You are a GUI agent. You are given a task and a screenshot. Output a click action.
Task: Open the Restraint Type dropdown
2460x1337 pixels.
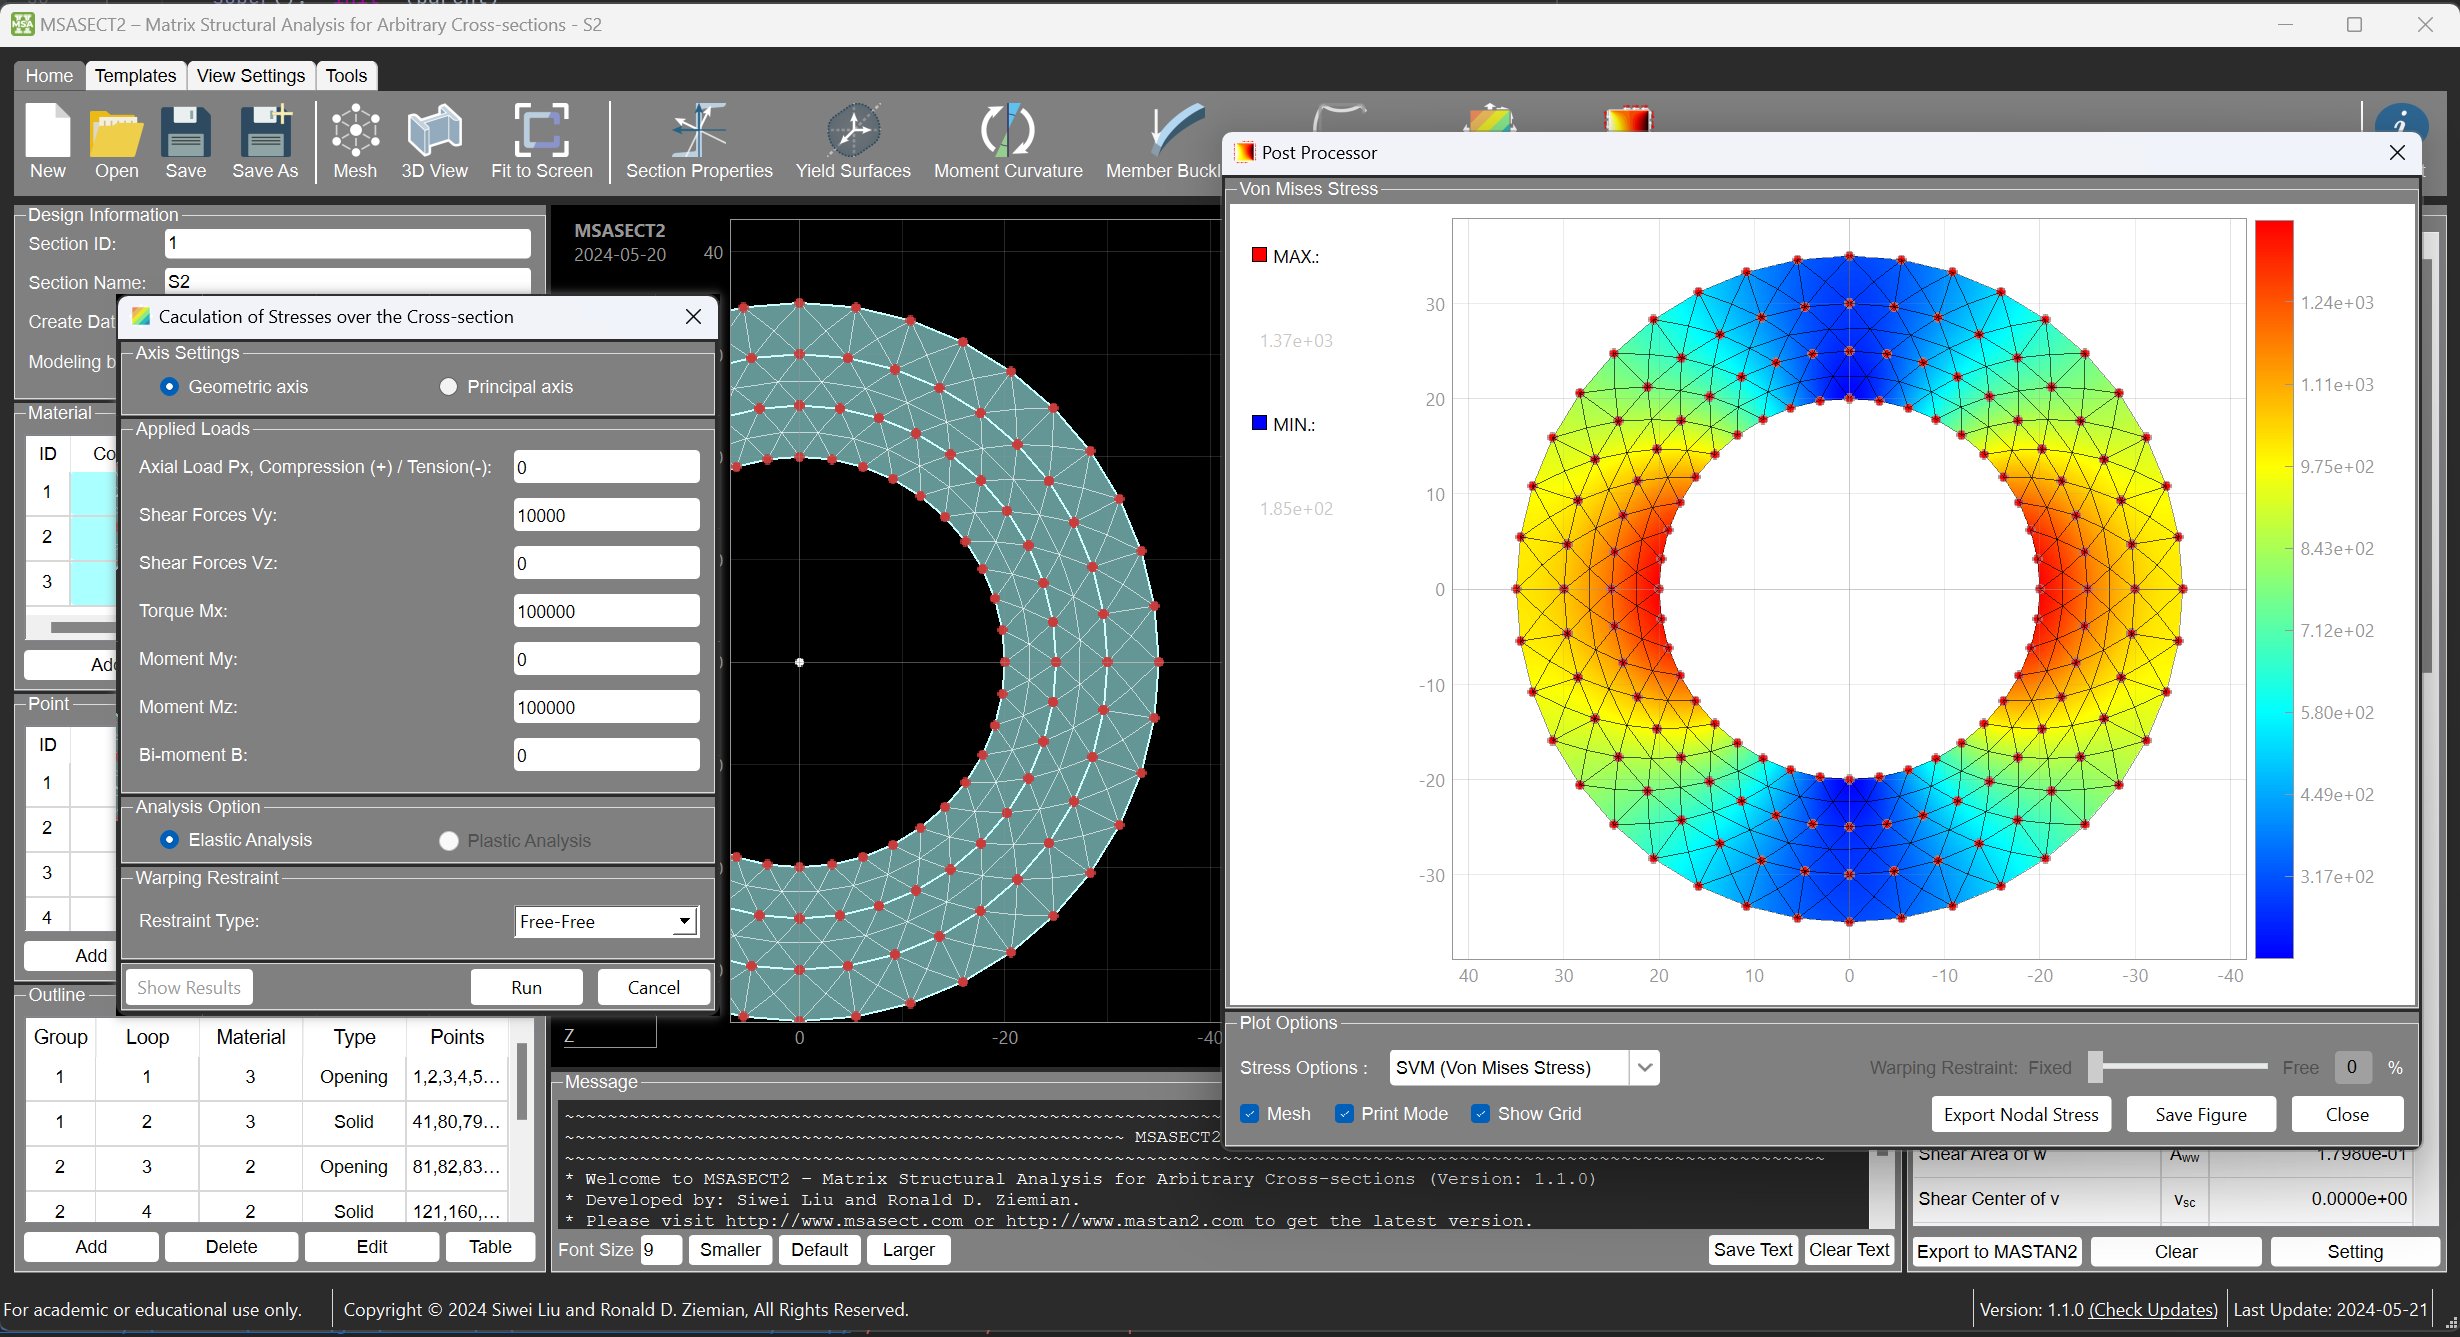pyautogui.click(x=606, y=921)
